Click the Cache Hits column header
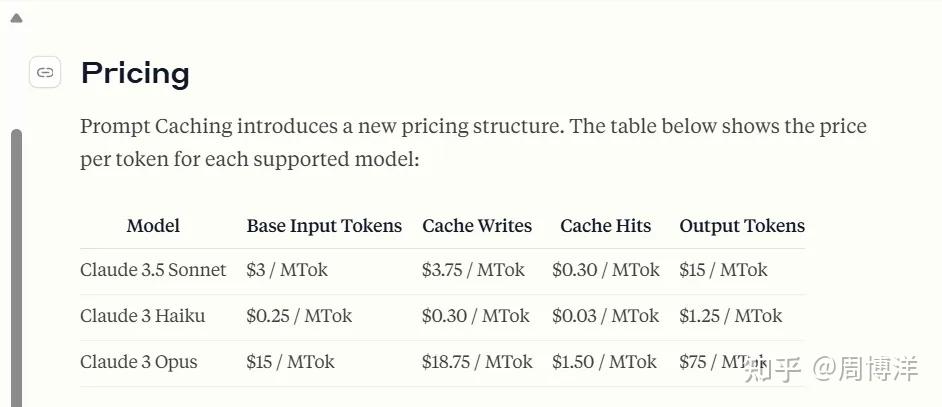 tap(605, 226)
